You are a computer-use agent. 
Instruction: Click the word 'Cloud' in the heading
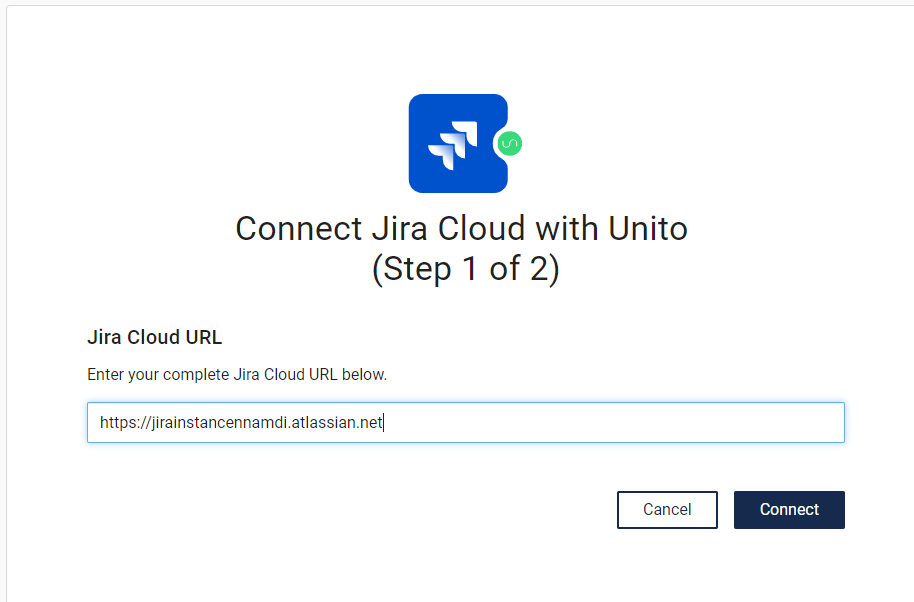pyautogui.click(x=483, y=228)
